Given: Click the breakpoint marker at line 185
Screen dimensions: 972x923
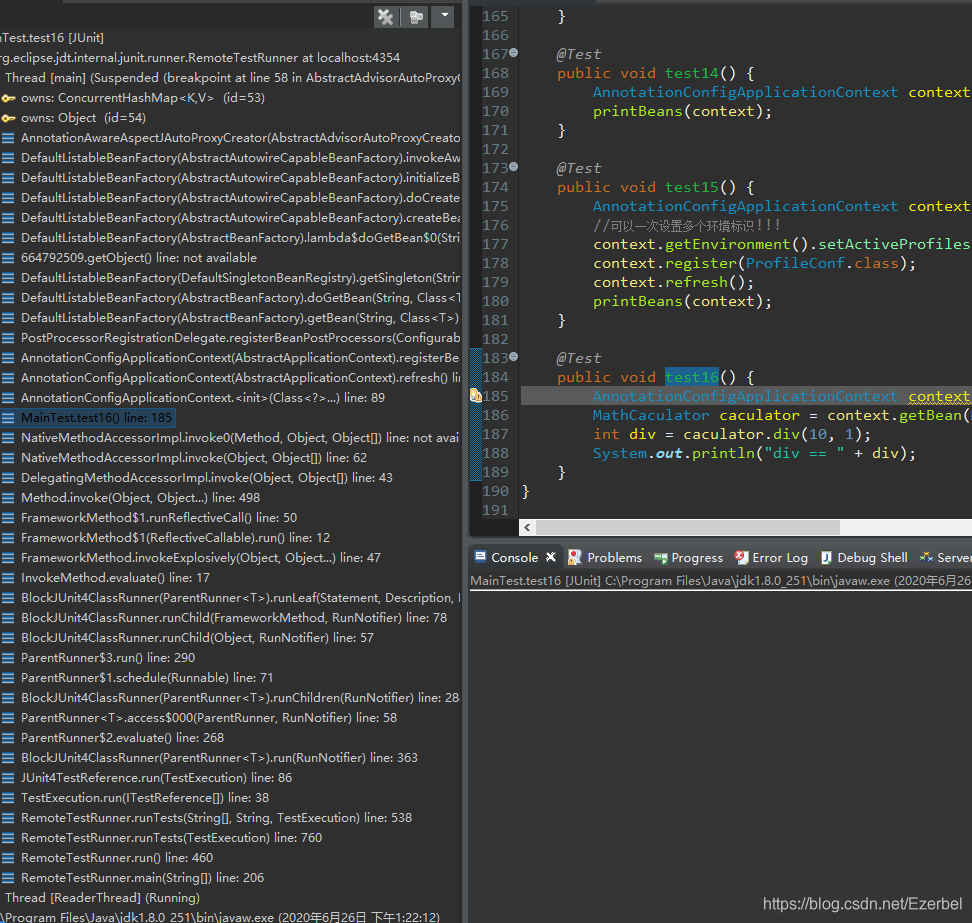Looking at the screenshot, I should (475, 395).
